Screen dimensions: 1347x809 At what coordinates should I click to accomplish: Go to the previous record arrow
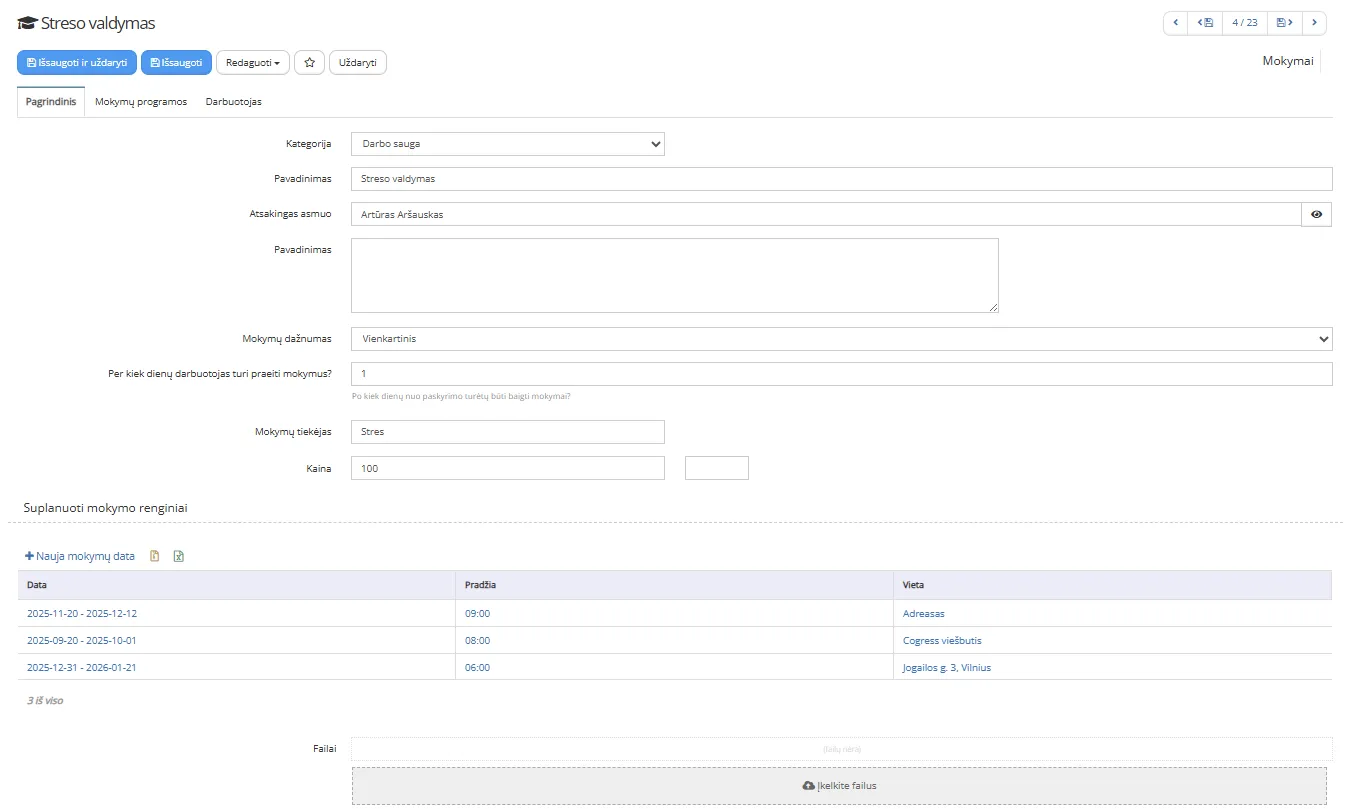1175,22
